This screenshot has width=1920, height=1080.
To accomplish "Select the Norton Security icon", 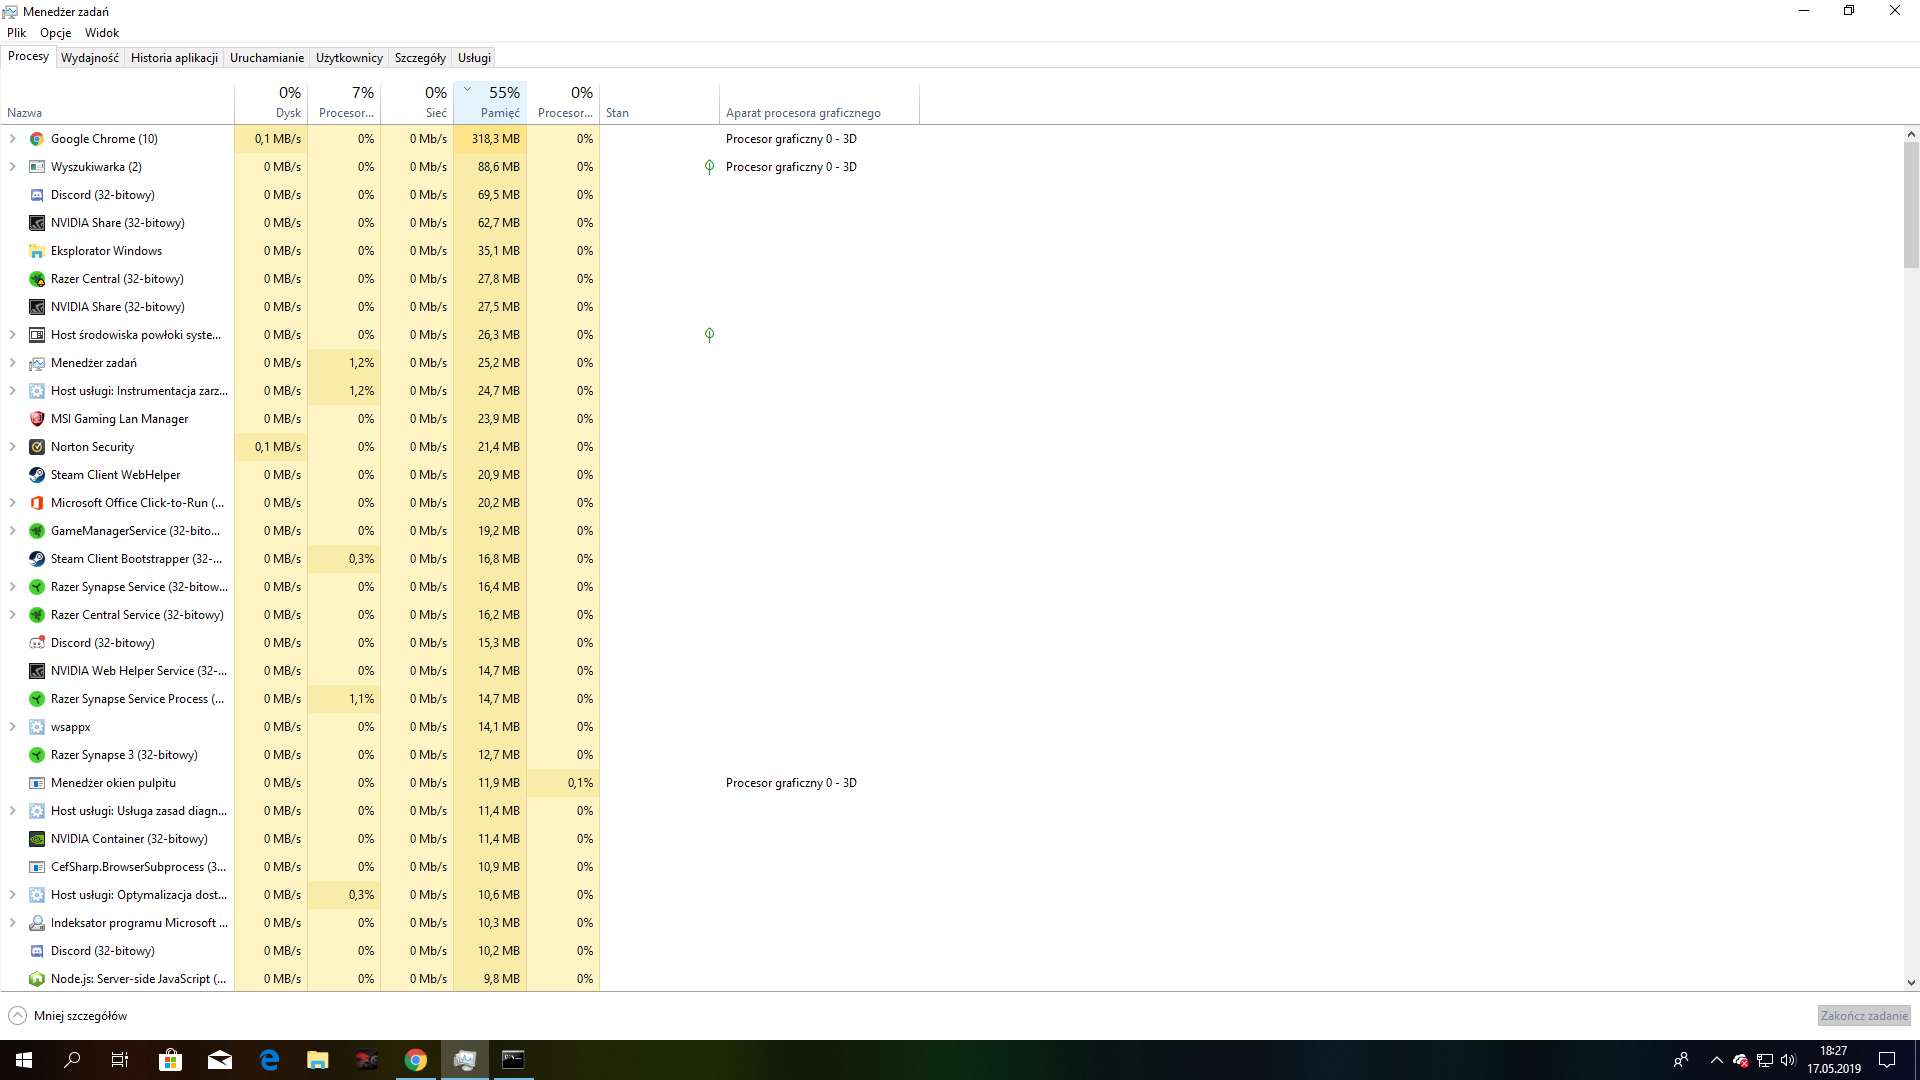I will pos(37,447).
